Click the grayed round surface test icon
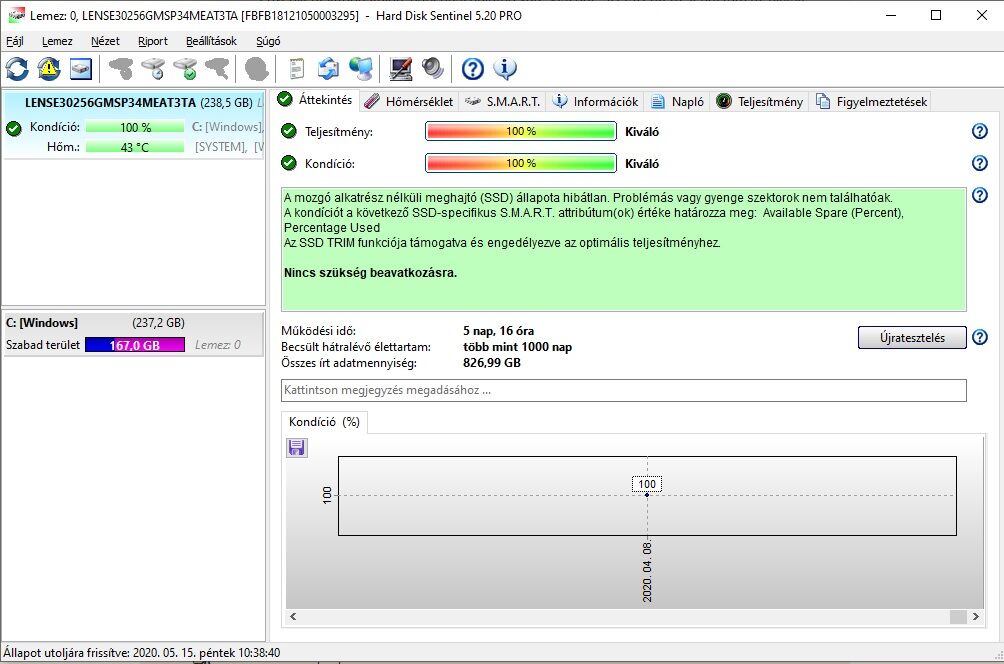 [x=257, y=69]
